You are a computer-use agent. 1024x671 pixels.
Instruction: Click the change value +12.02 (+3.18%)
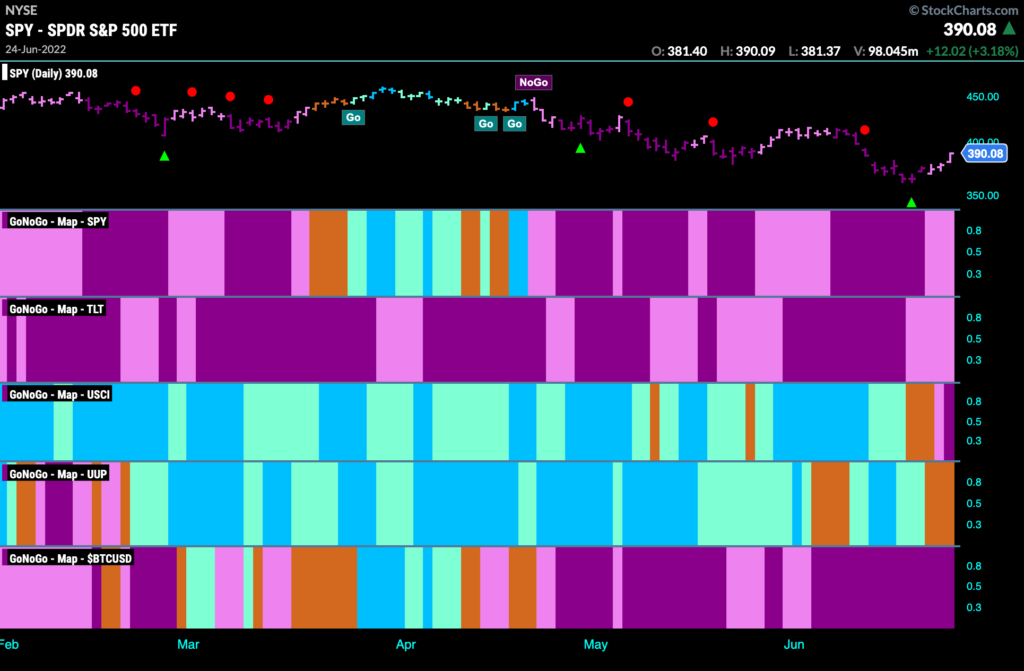[x=972, y=51]
